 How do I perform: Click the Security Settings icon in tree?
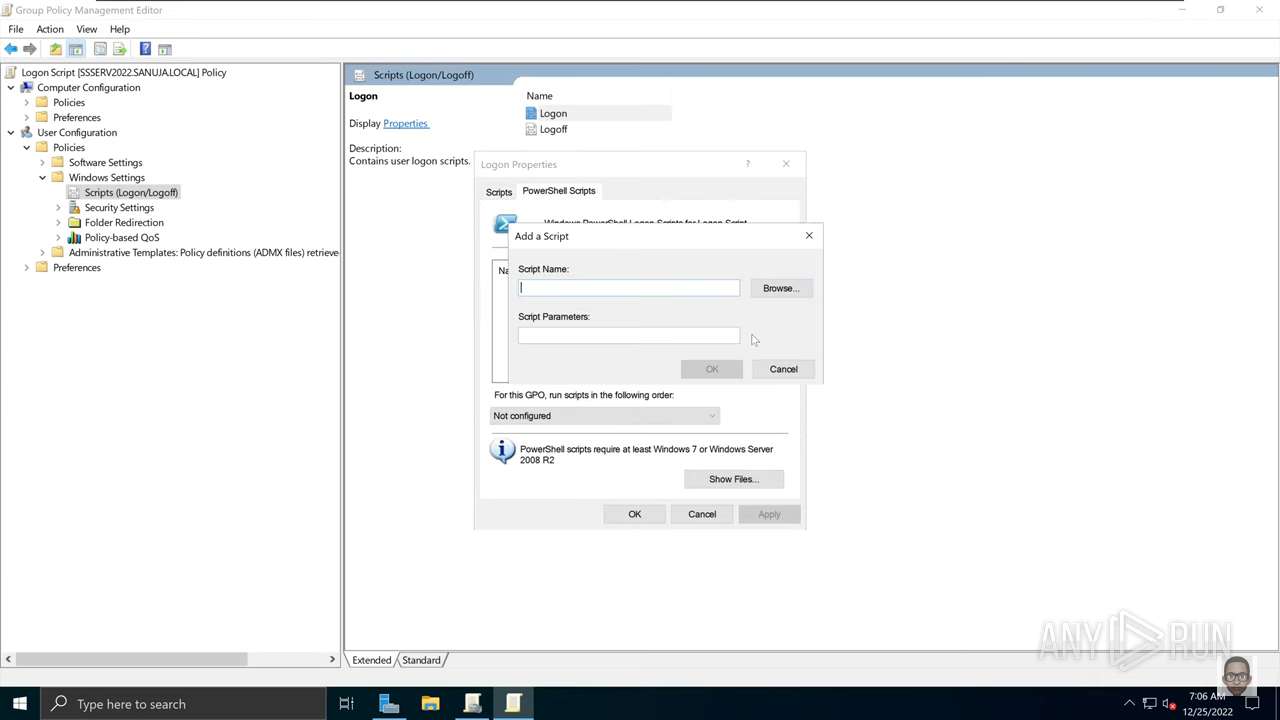pos(74,207)
